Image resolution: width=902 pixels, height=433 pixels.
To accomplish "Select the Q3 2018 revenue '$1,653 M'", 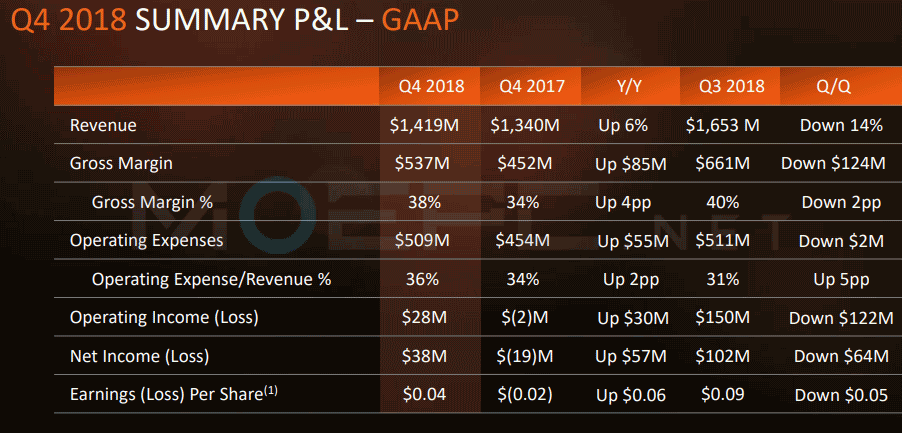I will coord(723,125).
